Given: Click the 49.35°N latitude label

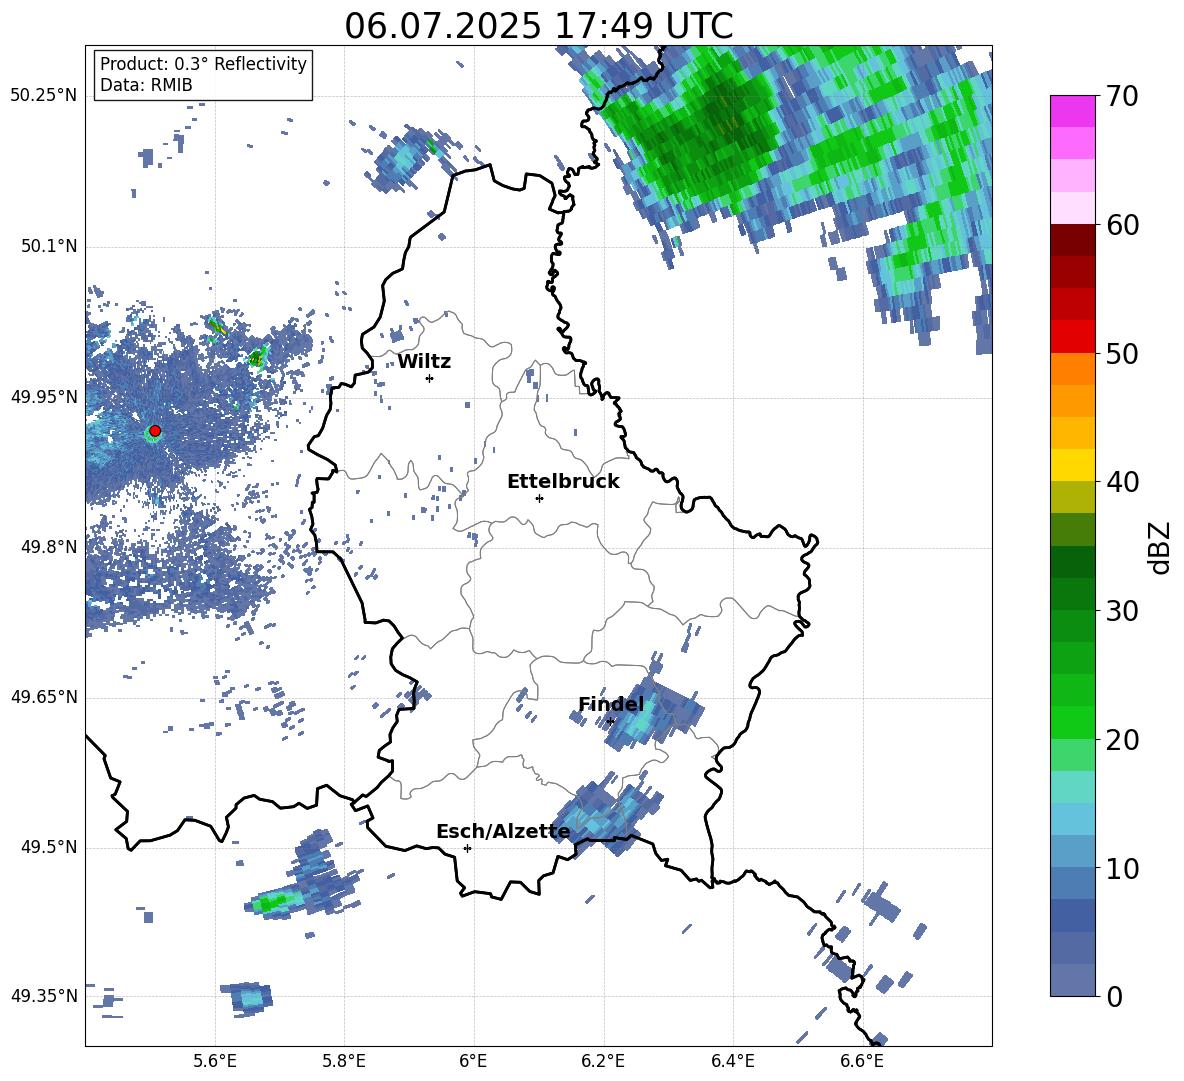Looking at the screenshot, I should click(x=44, y=996).
